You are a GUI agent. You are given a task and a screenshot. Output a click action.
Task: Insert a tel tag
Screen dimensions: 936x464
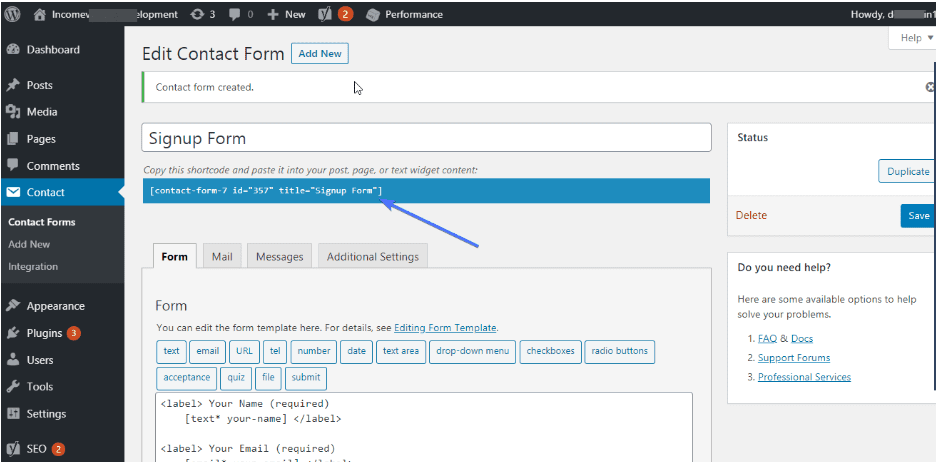point(275,351)
